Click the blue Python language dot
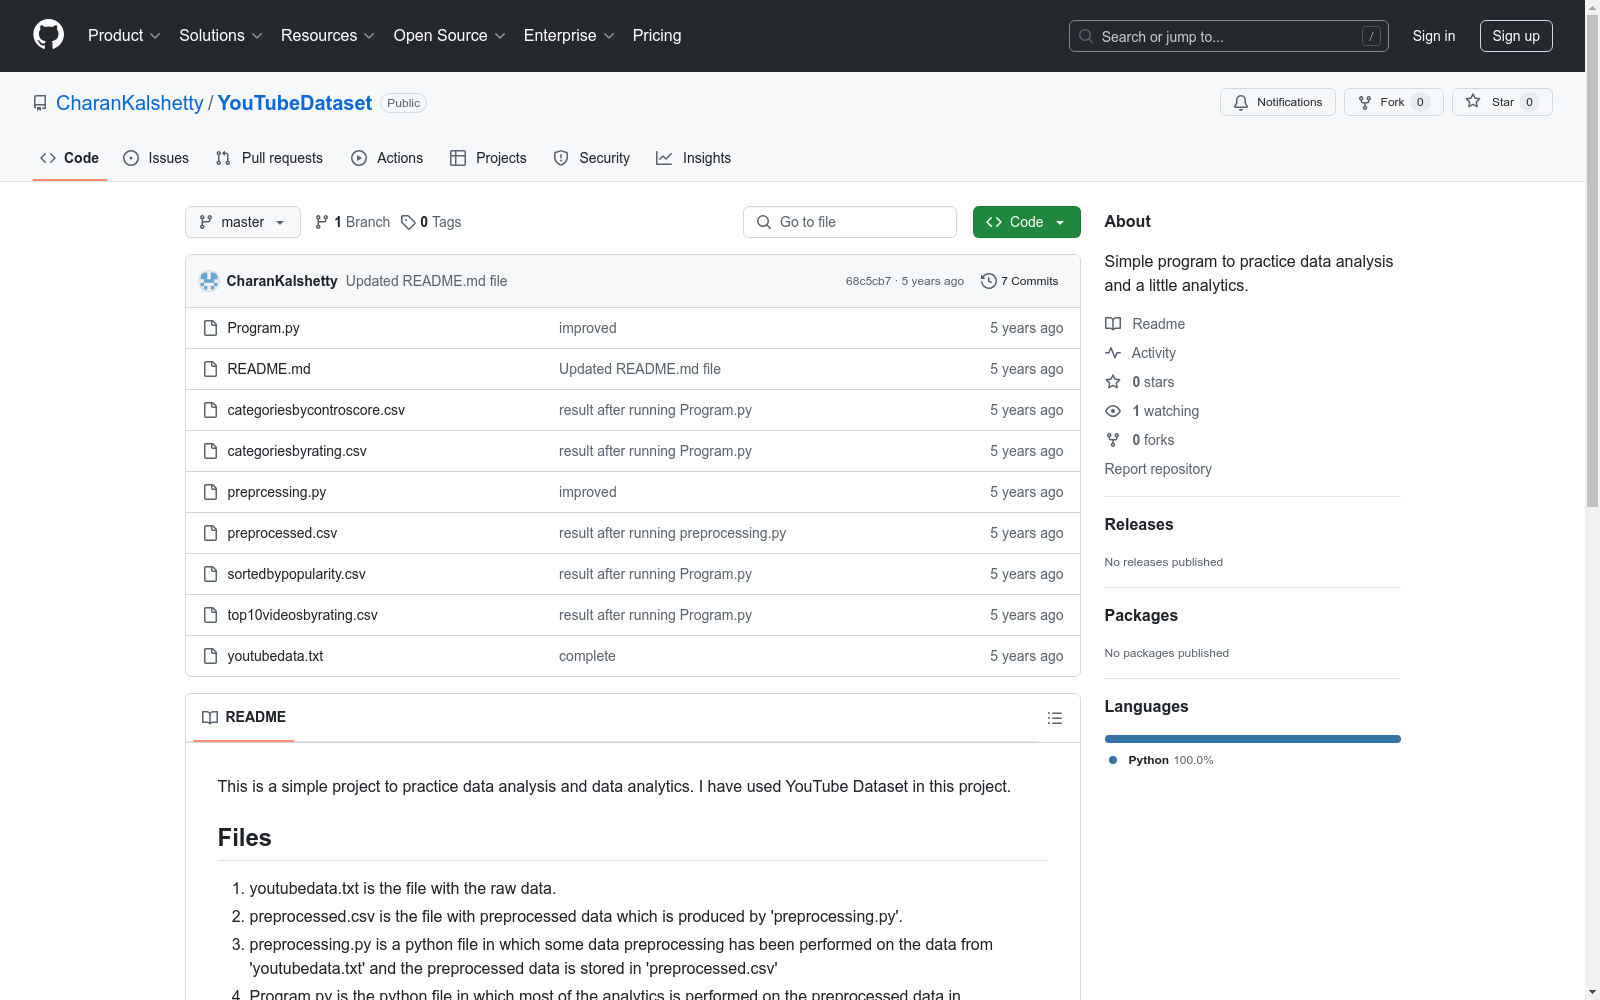 point(1113,760)
